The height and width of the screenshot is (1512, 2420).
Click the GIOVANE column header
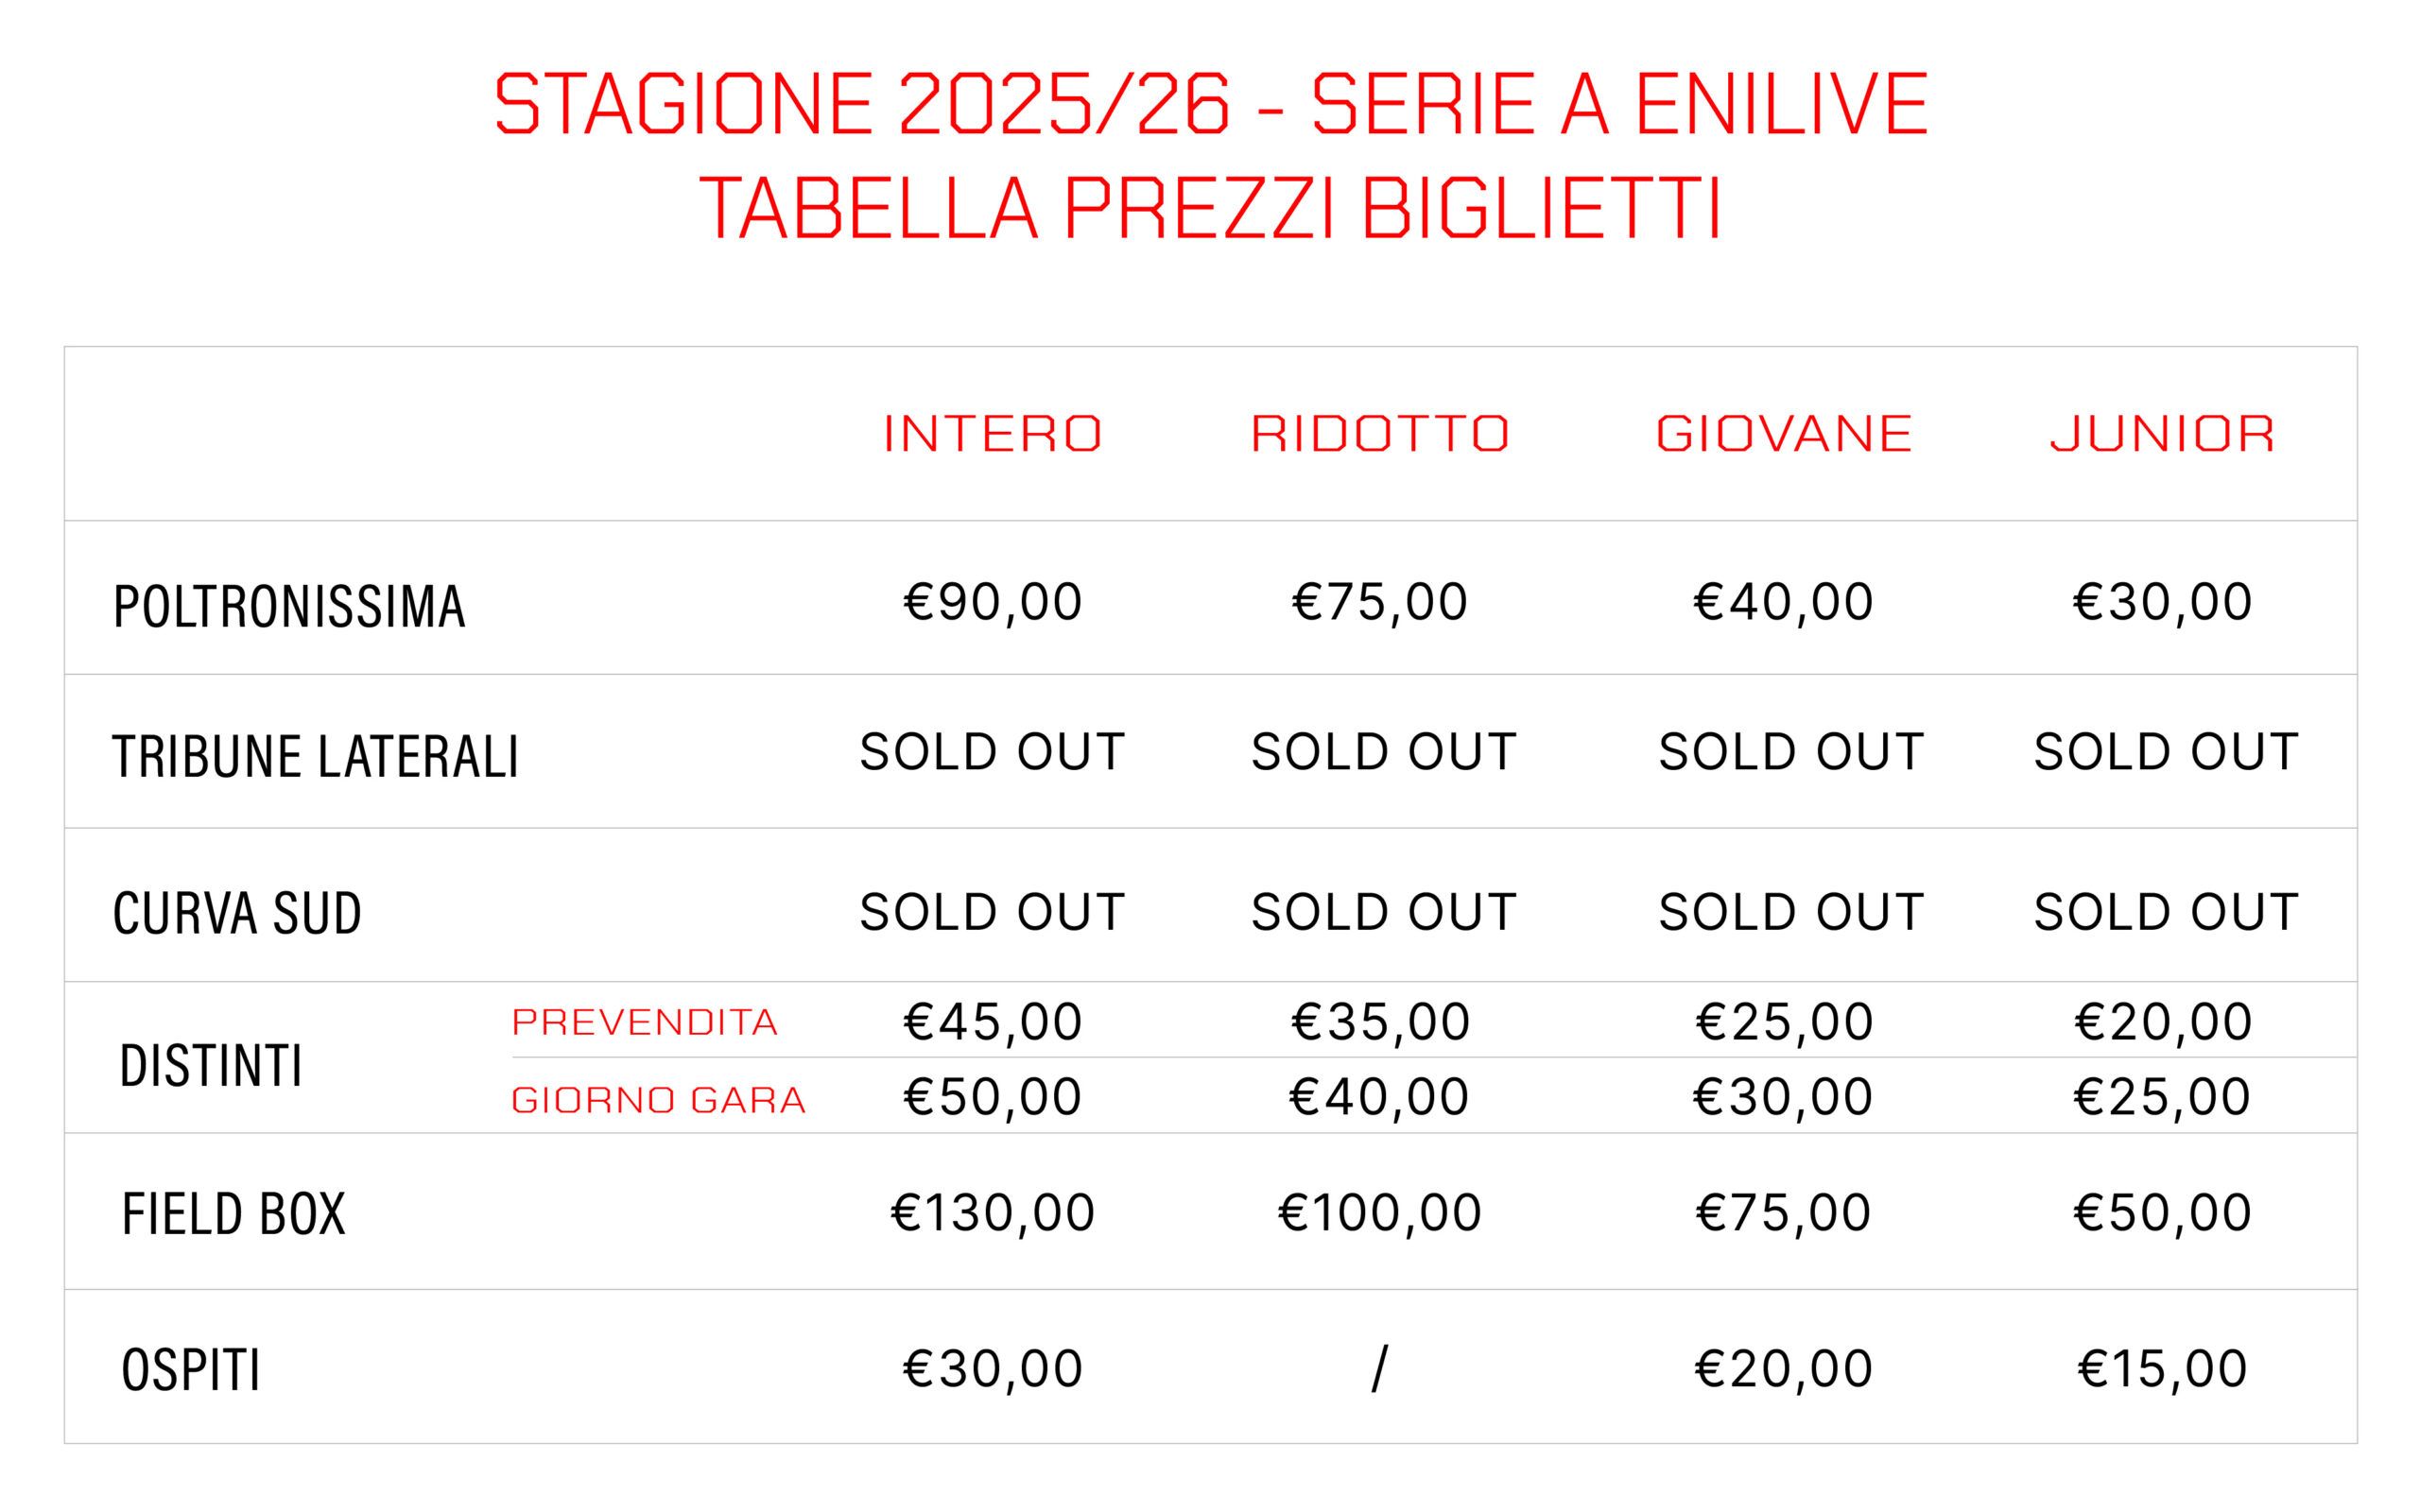coord(1783,434)
